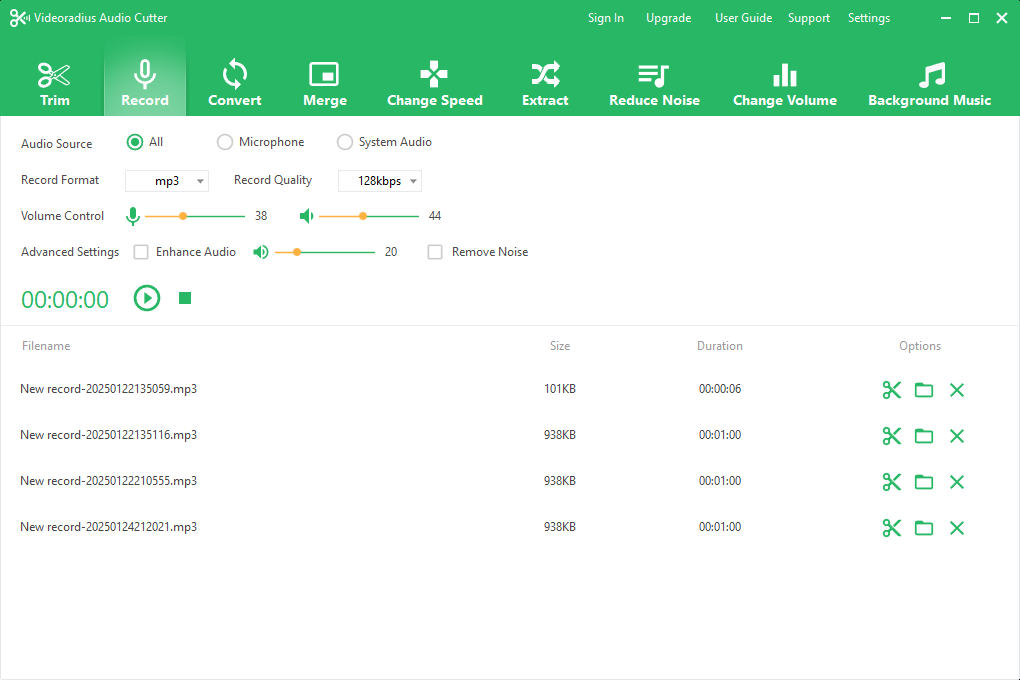The image size is (1020, 680).
Task: Click the 101KB size value
Action: (559, 389)
